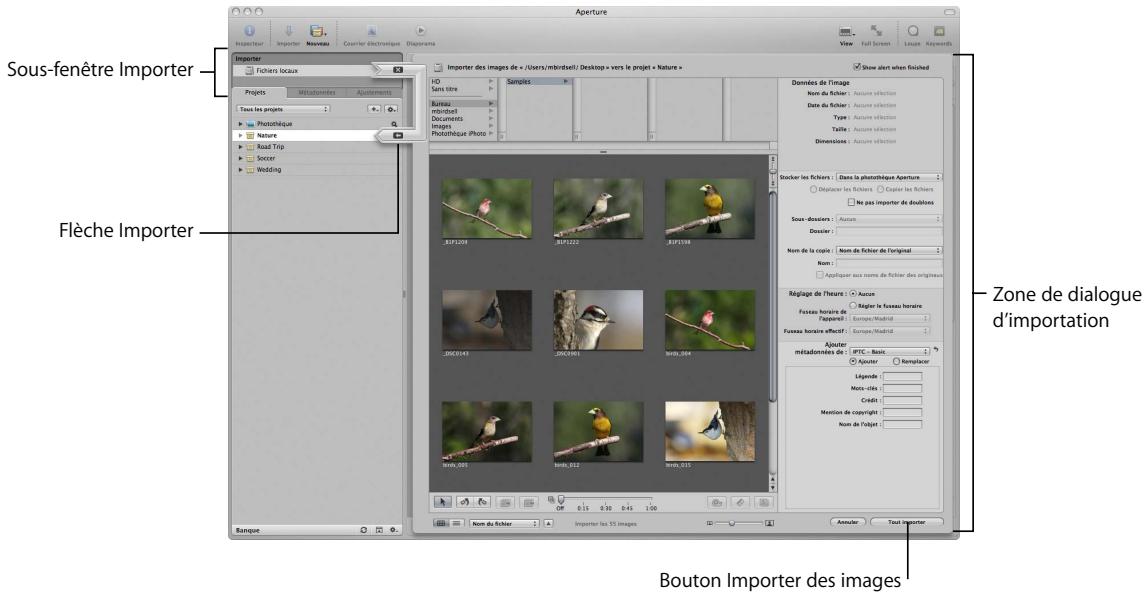1148x595 pixels.
Task: Choose the Remplacer metadata radio button
Action: pos(896,361)
